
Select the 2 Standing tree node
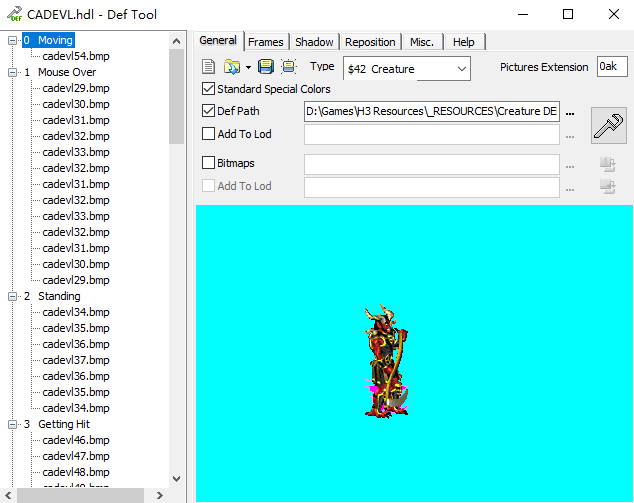point(52,296)
